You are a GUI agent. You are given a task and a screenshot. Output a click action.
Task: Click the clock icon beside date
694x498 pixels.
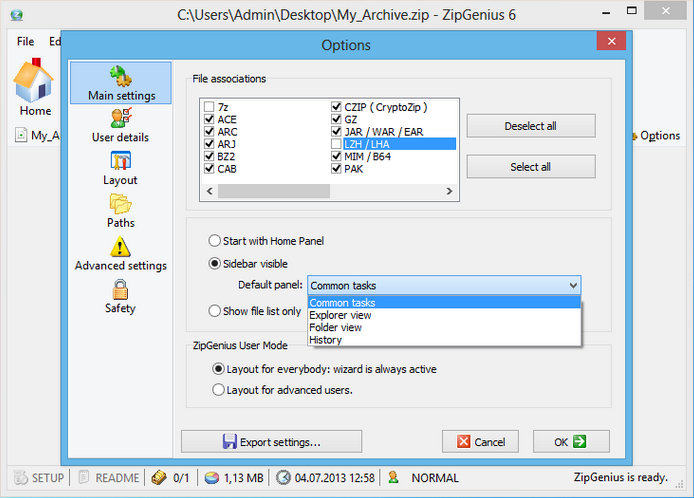(283, 478)
